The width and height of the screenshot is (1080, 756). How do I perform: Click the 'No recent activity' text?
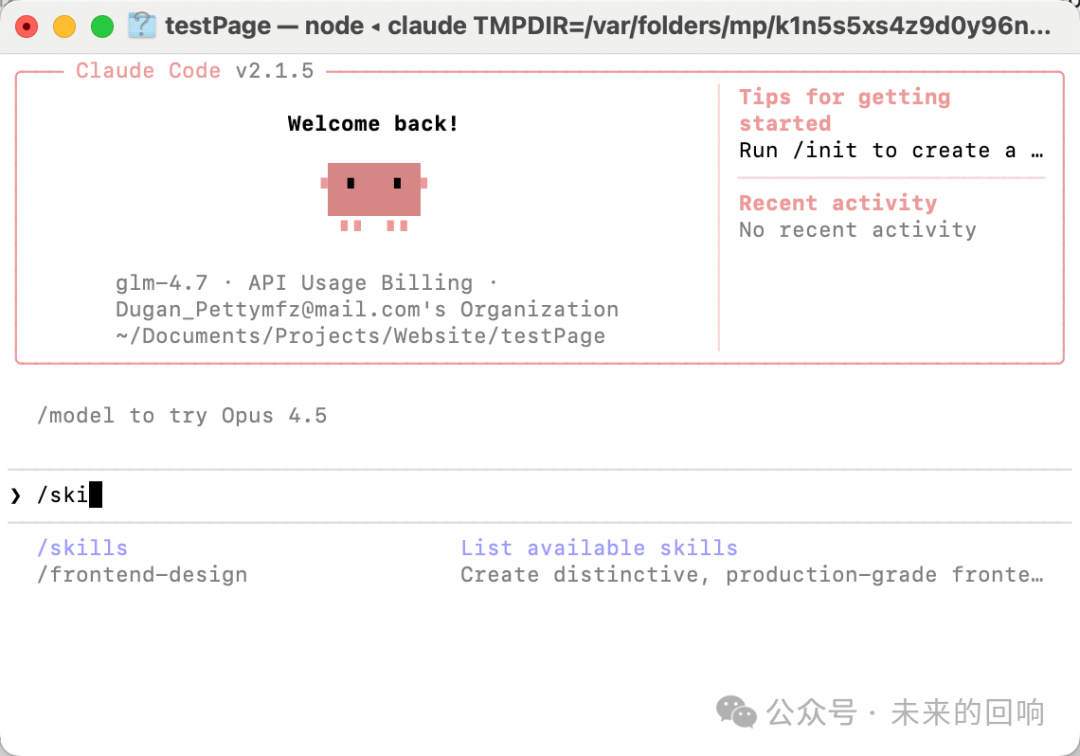(857, 230)
